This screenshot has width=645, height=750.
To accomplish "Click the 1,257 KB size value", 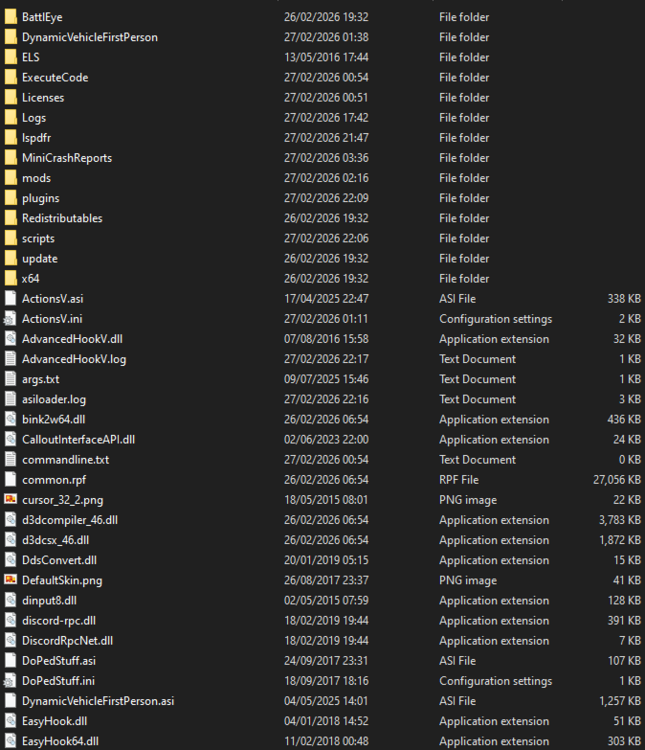I will 620,701.
